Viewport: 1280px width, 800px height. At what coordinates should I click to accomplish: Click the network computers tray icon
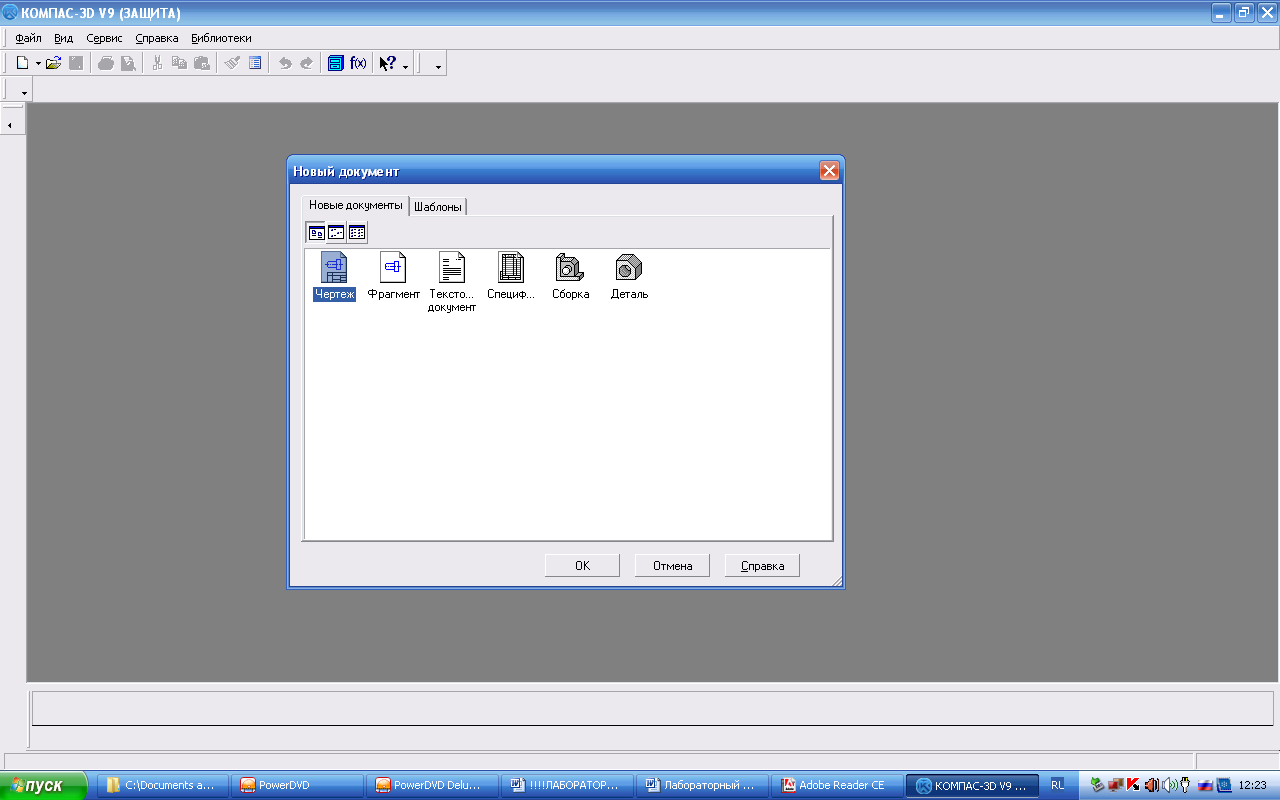1115,785
